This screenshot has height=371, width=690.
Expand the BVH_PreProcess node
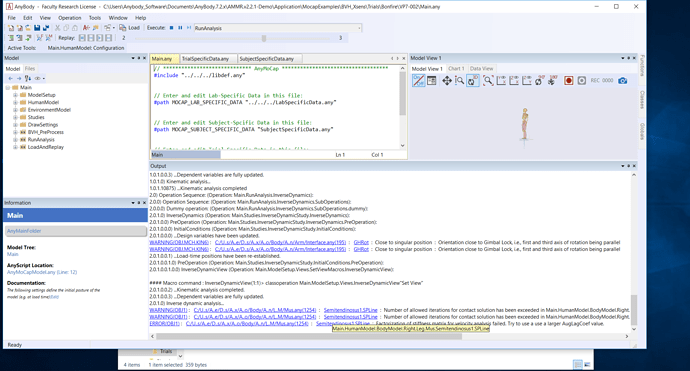coord(15,132)
